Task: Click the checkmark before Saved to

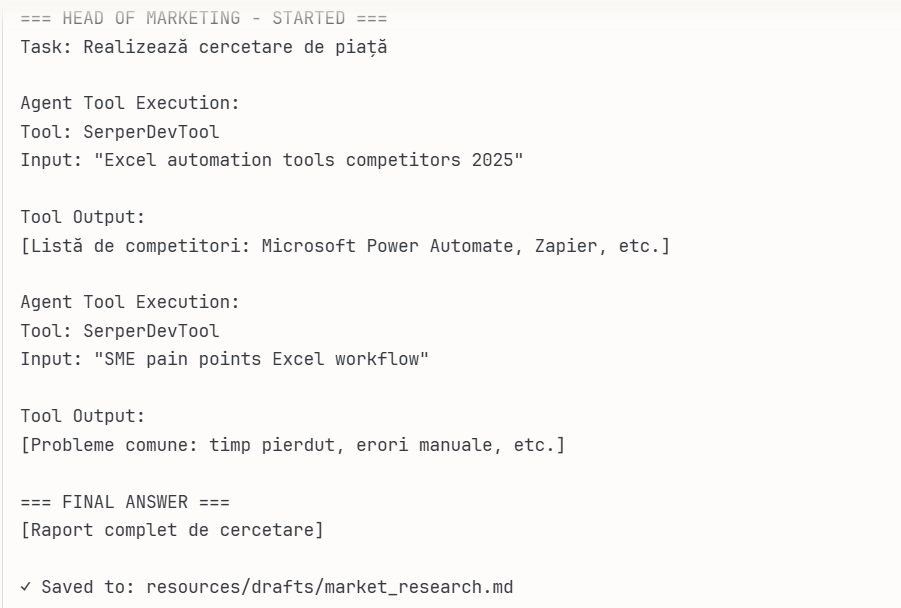Action: [26, 587]
